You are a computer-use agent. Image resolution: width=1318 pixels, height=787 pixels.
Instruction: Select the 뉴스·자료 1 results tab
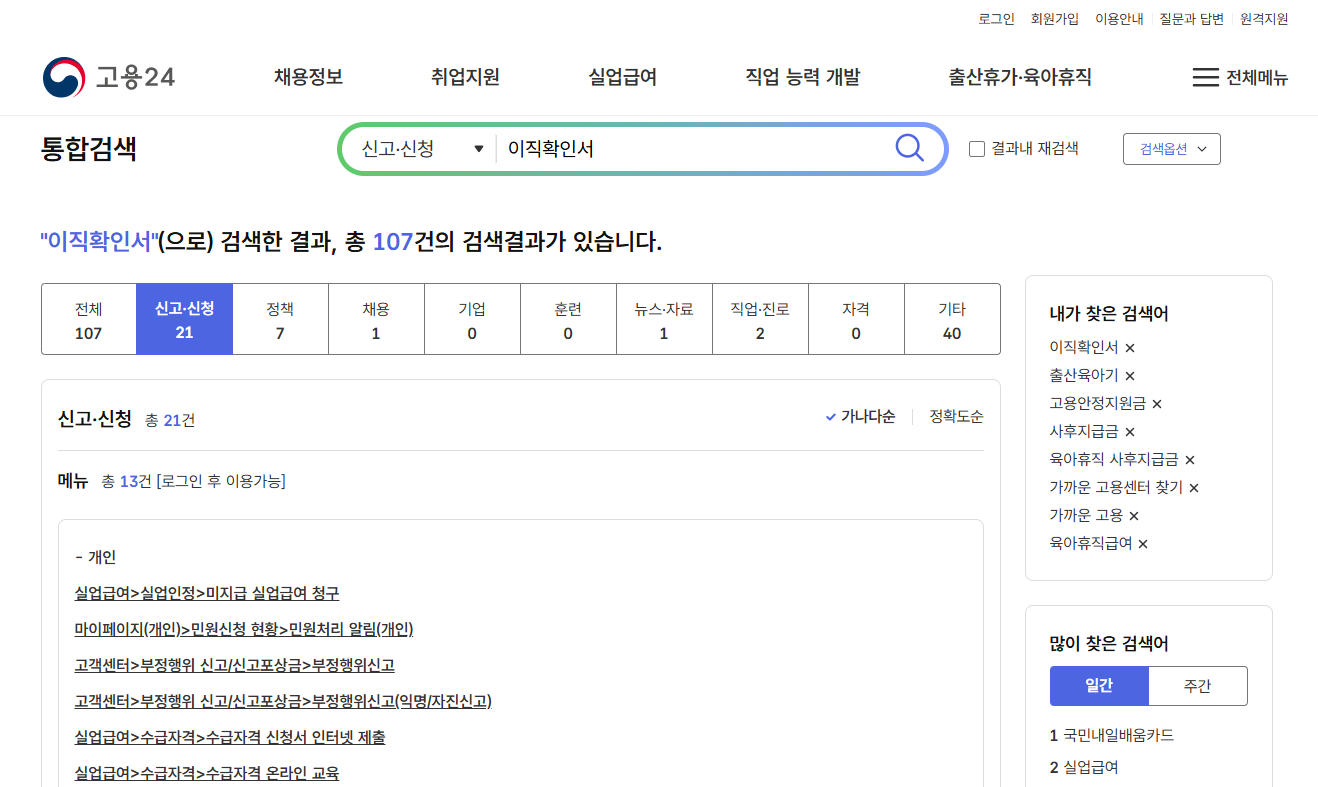(x=664, y=319)
